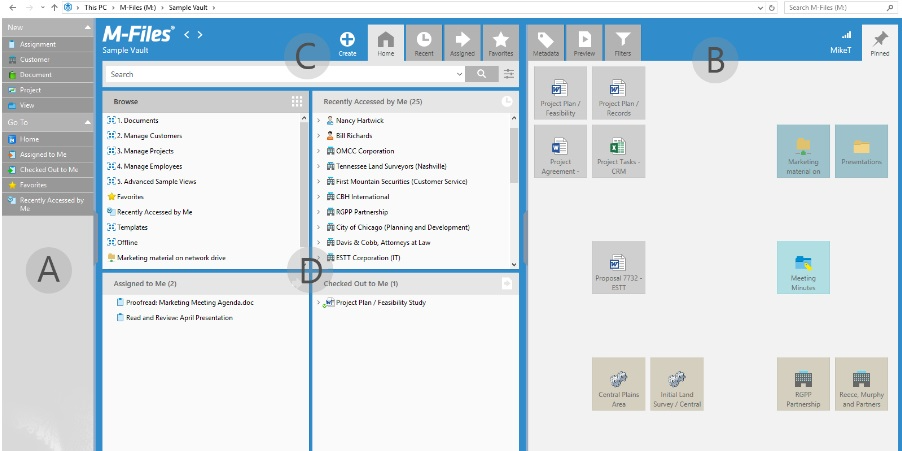Open pinned Project Plan / Records tile
Screen dimensions: 902x451
(618, 93)
